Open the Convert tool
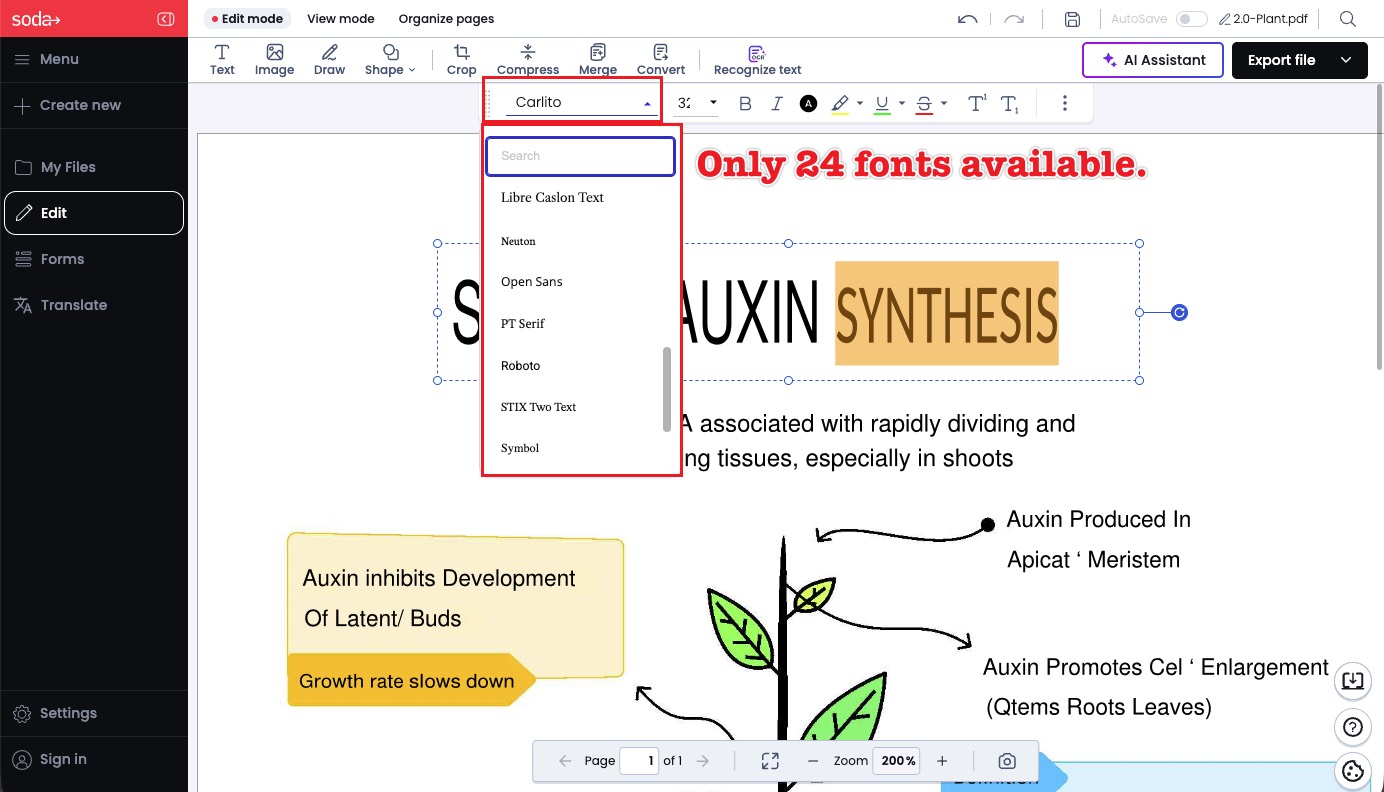The width and height of the screenshot is (1384, 792). 661,60
